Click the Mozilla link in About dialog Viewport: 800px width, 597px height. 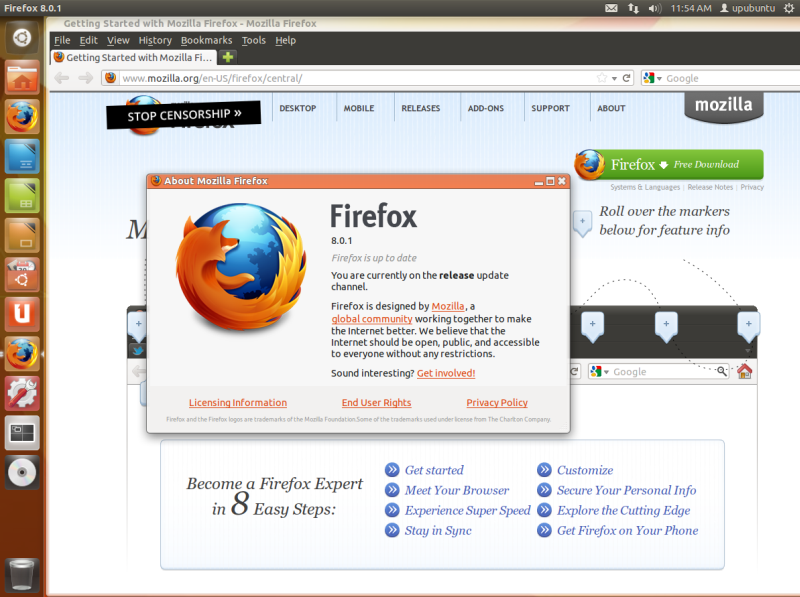coord(447,306)
